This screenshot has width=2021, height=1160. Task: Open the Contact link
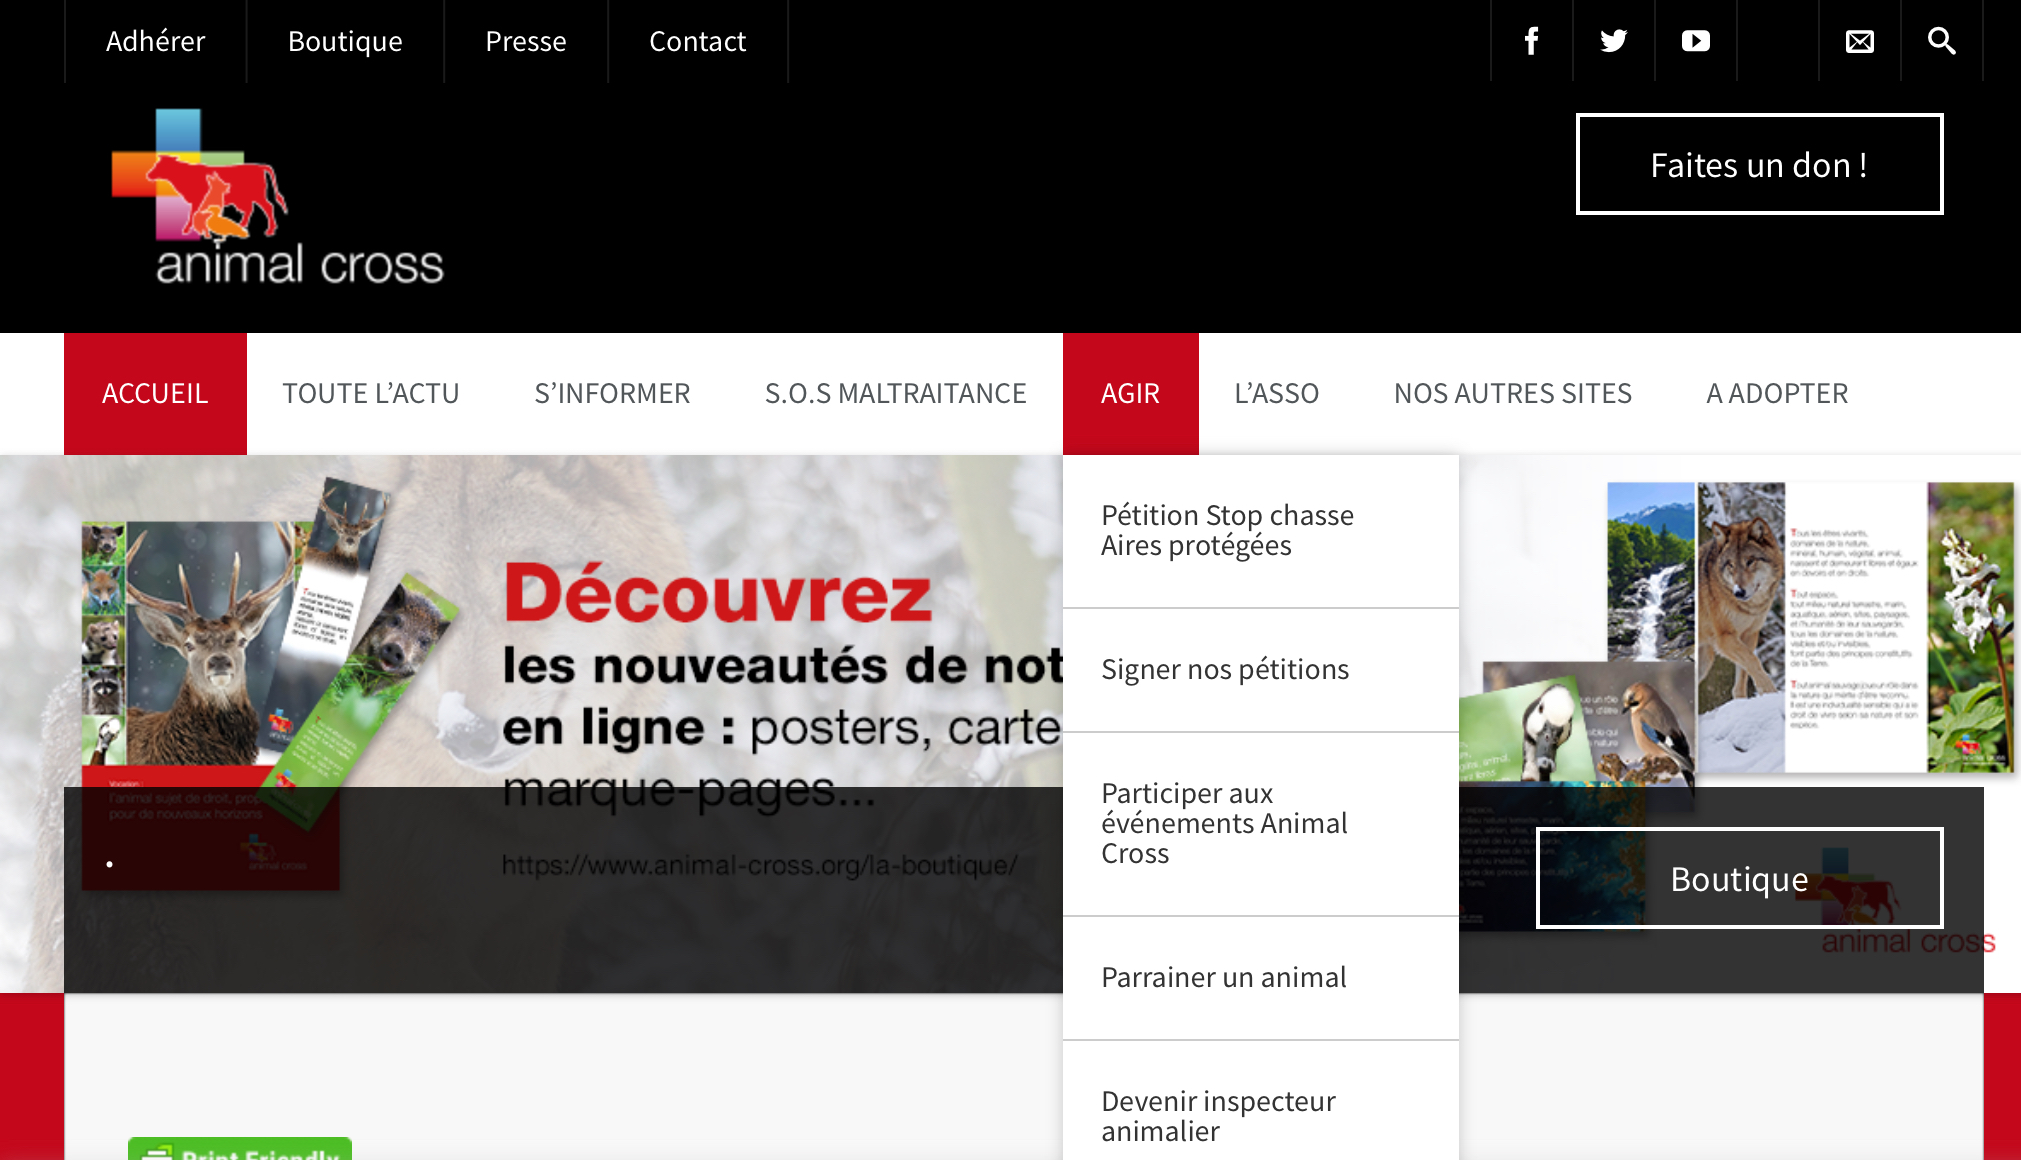tap(698, 41)
